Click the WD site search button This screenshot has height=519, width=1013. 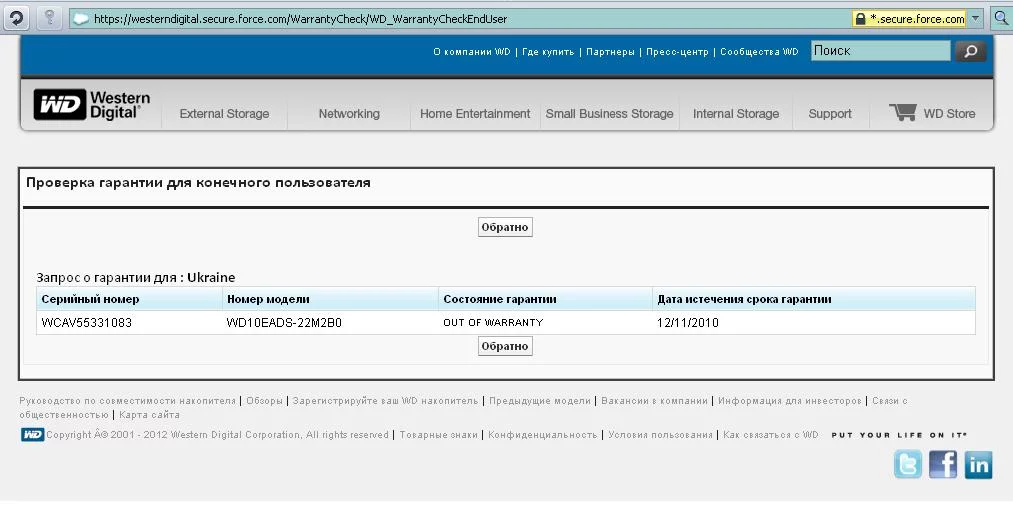tap(970, 51)
